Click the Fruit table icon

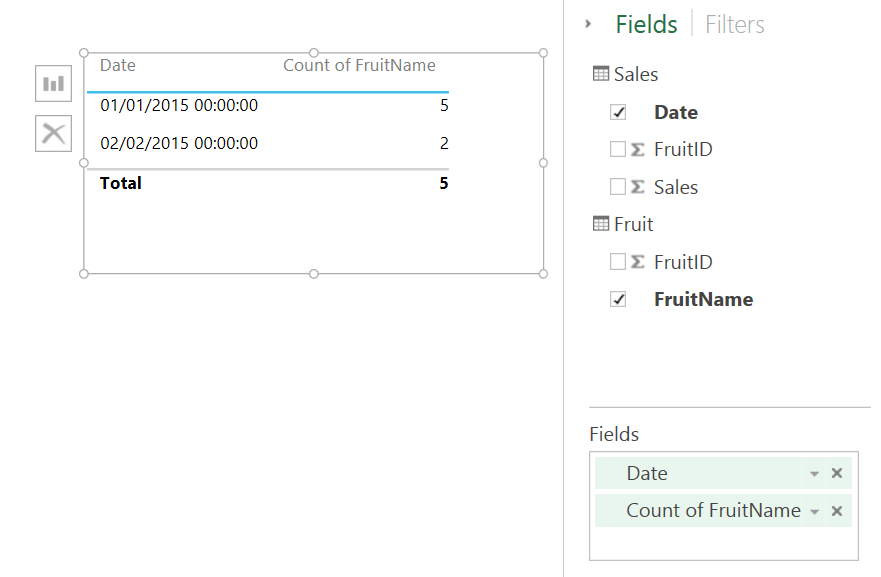pos(601,224)
